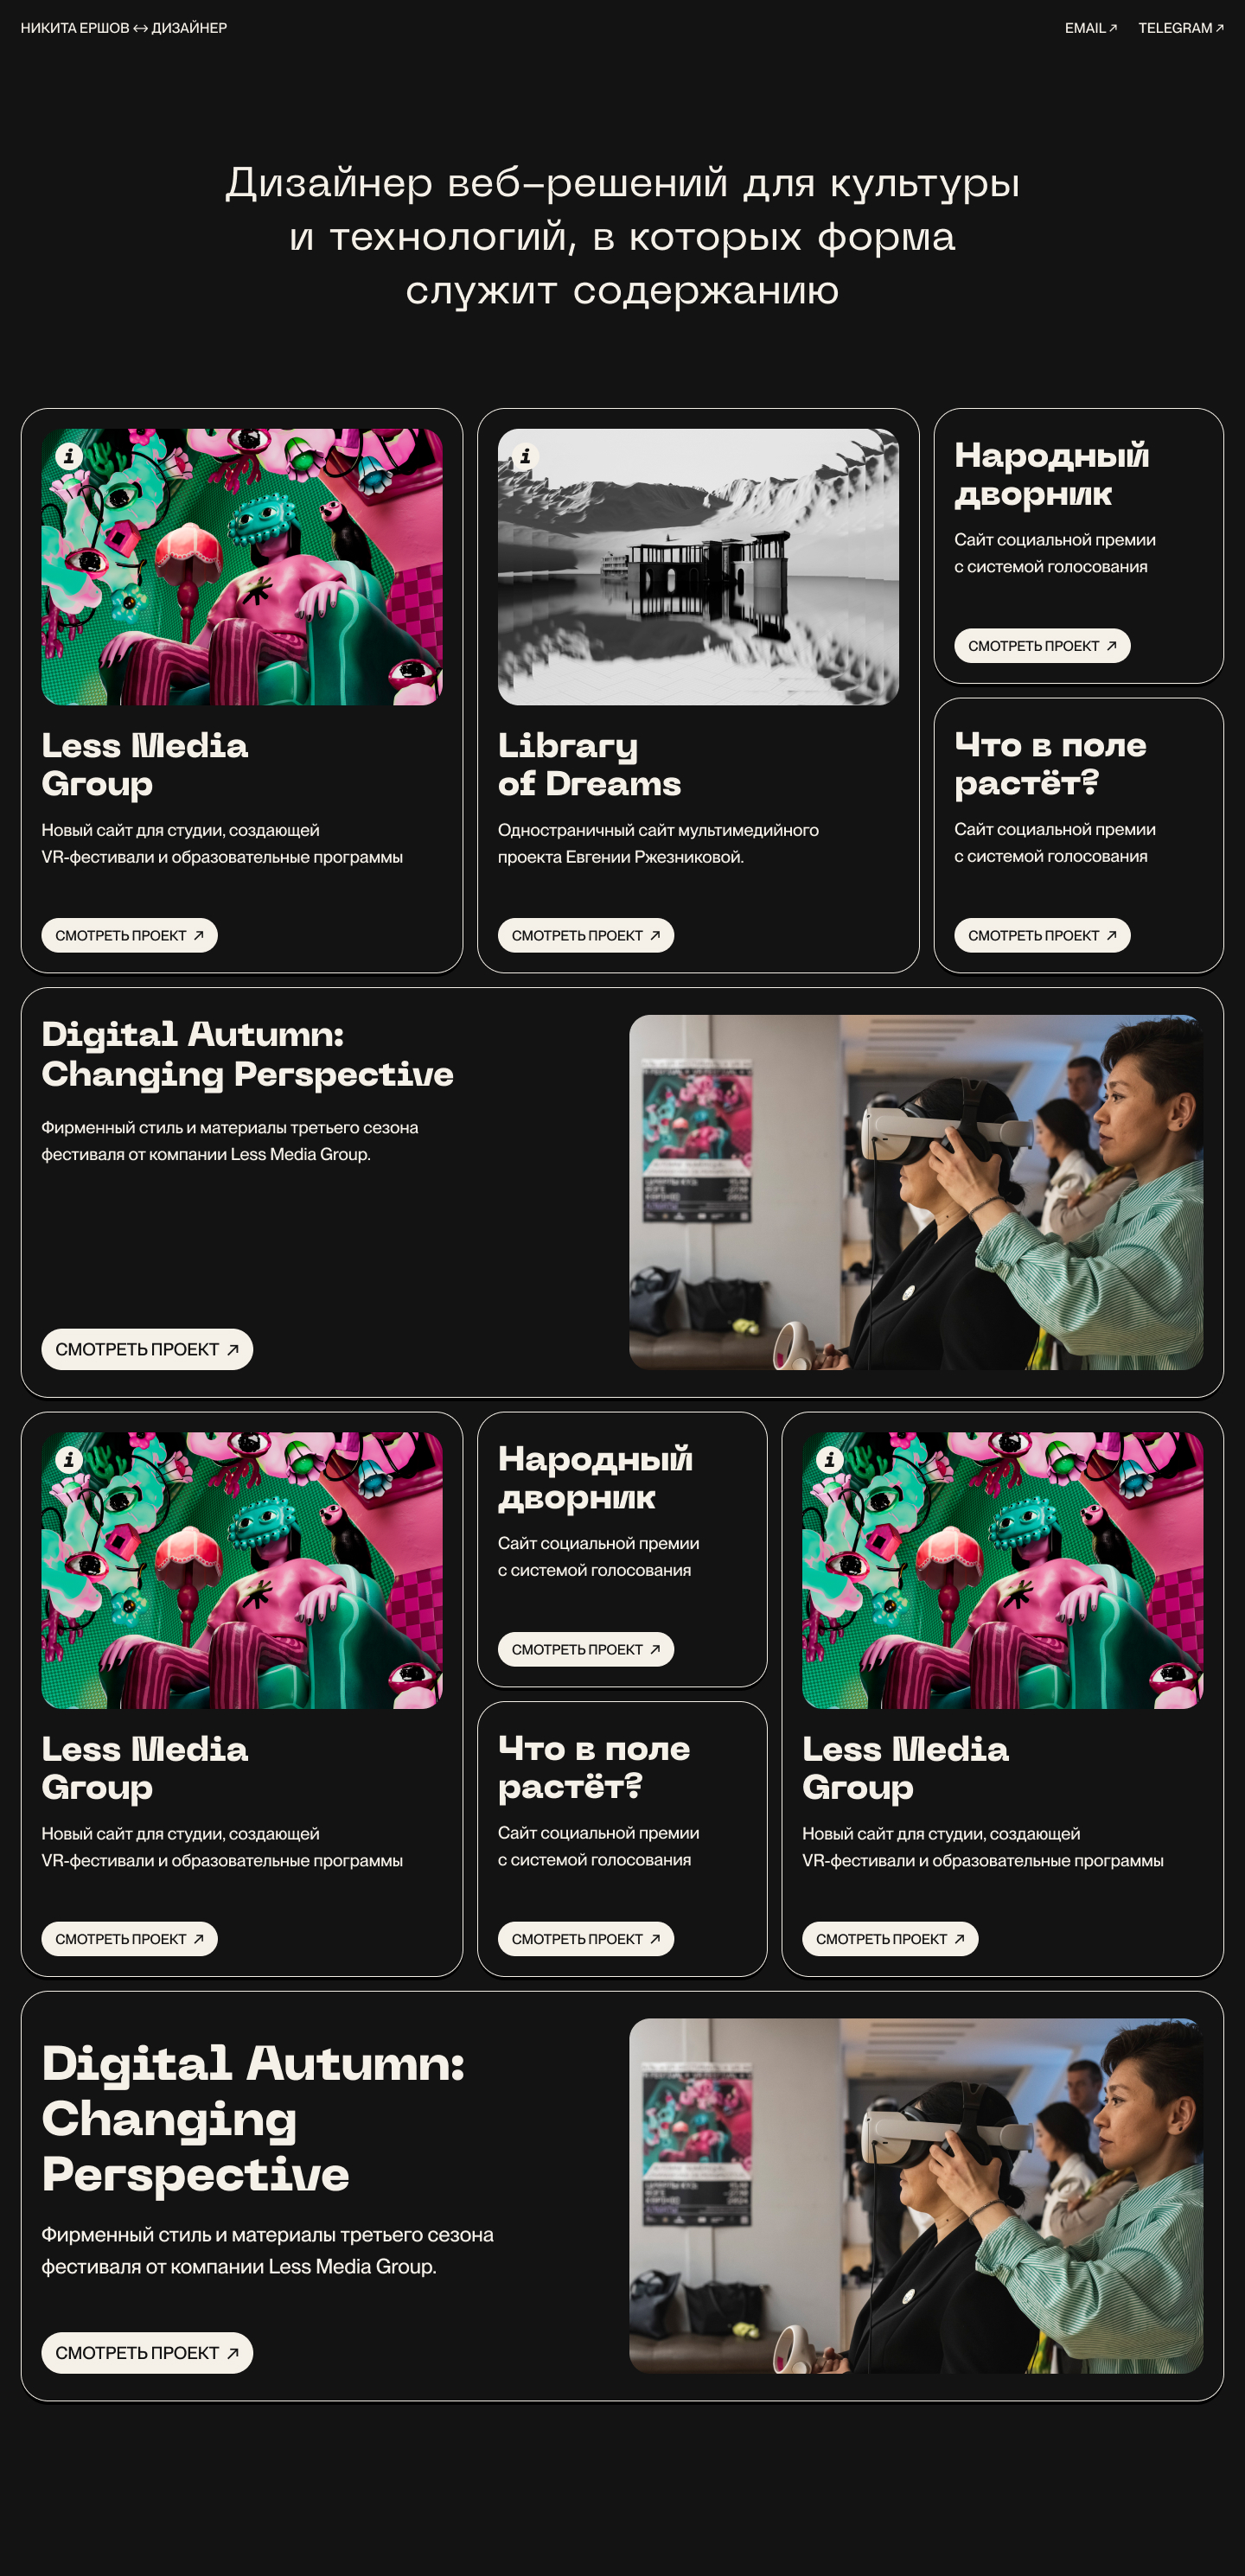Image resolution: width=1245 pixels, height=2576 pixels.
Task: Click the large bottom Digital Autumn: Changing Perspective title
Action: 253,2118
